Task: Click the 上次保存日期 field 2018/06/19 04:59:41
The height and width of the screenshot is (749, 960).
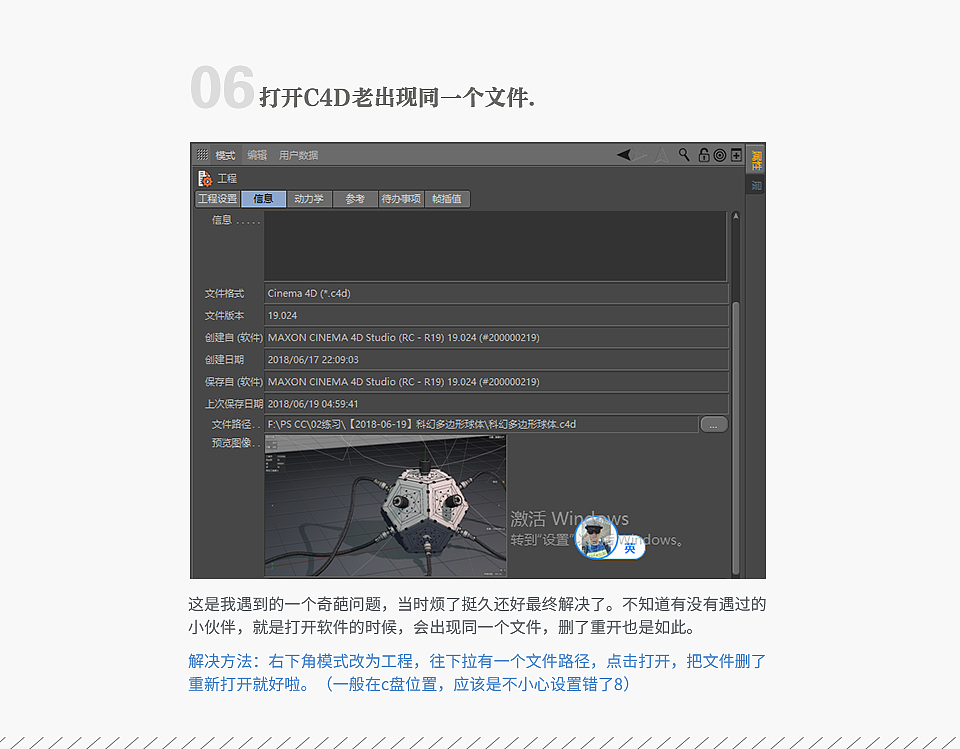Action: 497,404
